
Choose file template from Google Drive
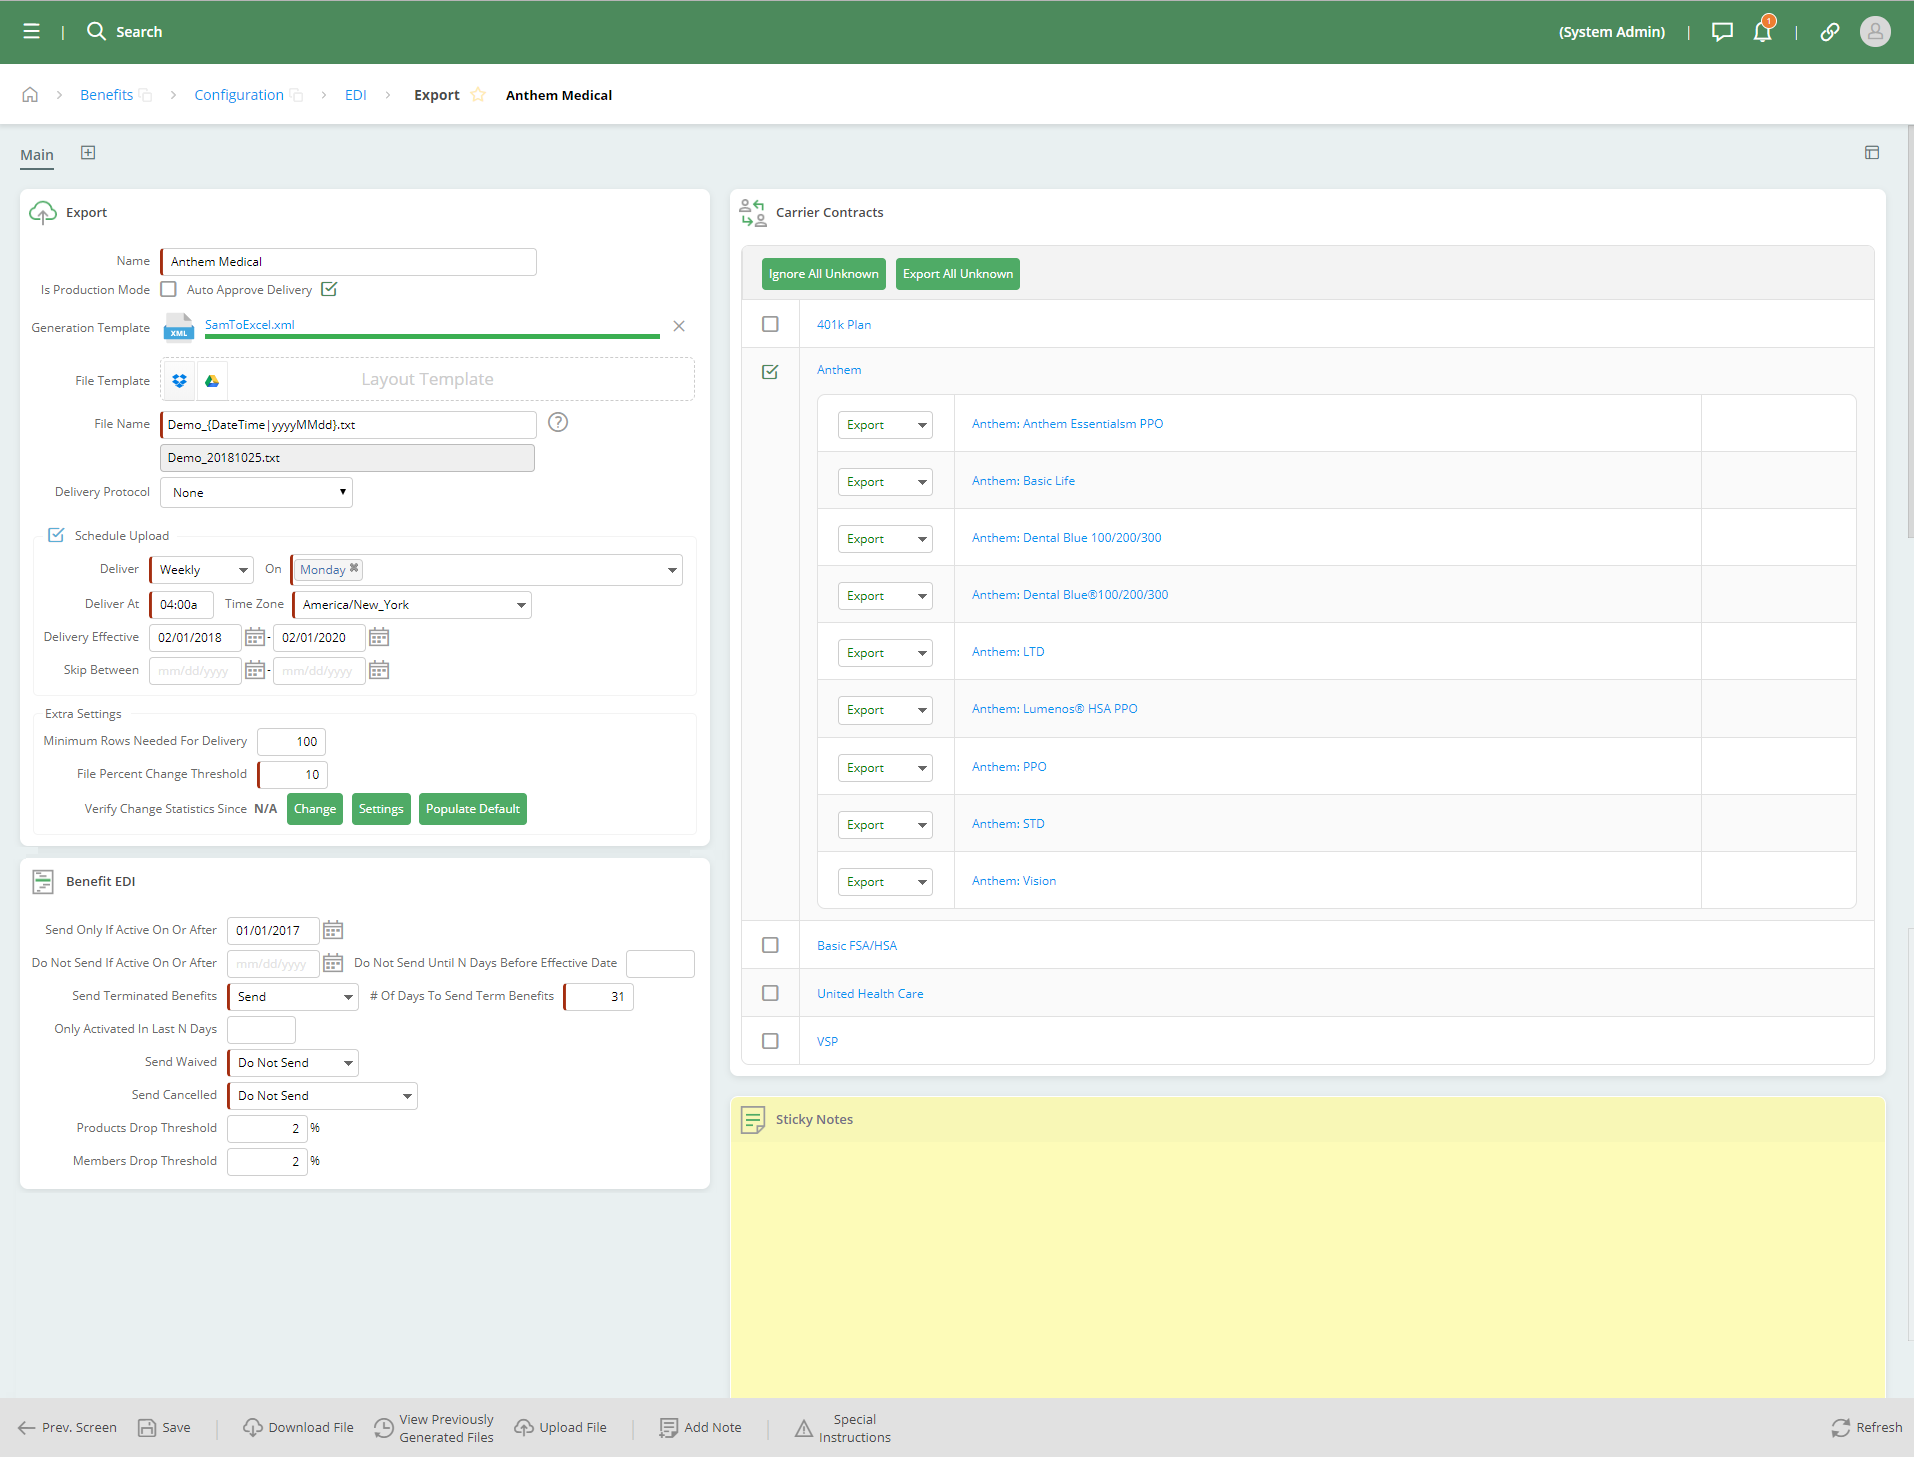212,380
